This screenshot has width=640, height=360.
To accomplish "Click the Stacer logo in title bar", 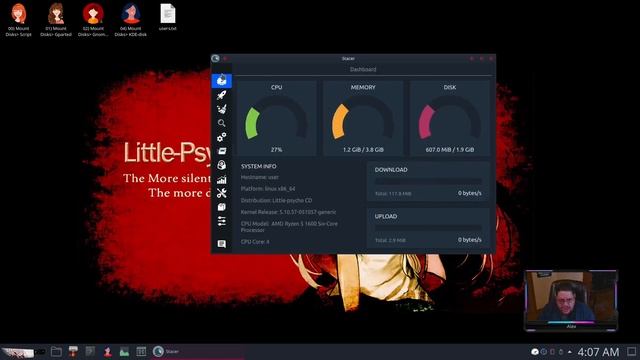I will pyautogui.click(x=216, y=58).
